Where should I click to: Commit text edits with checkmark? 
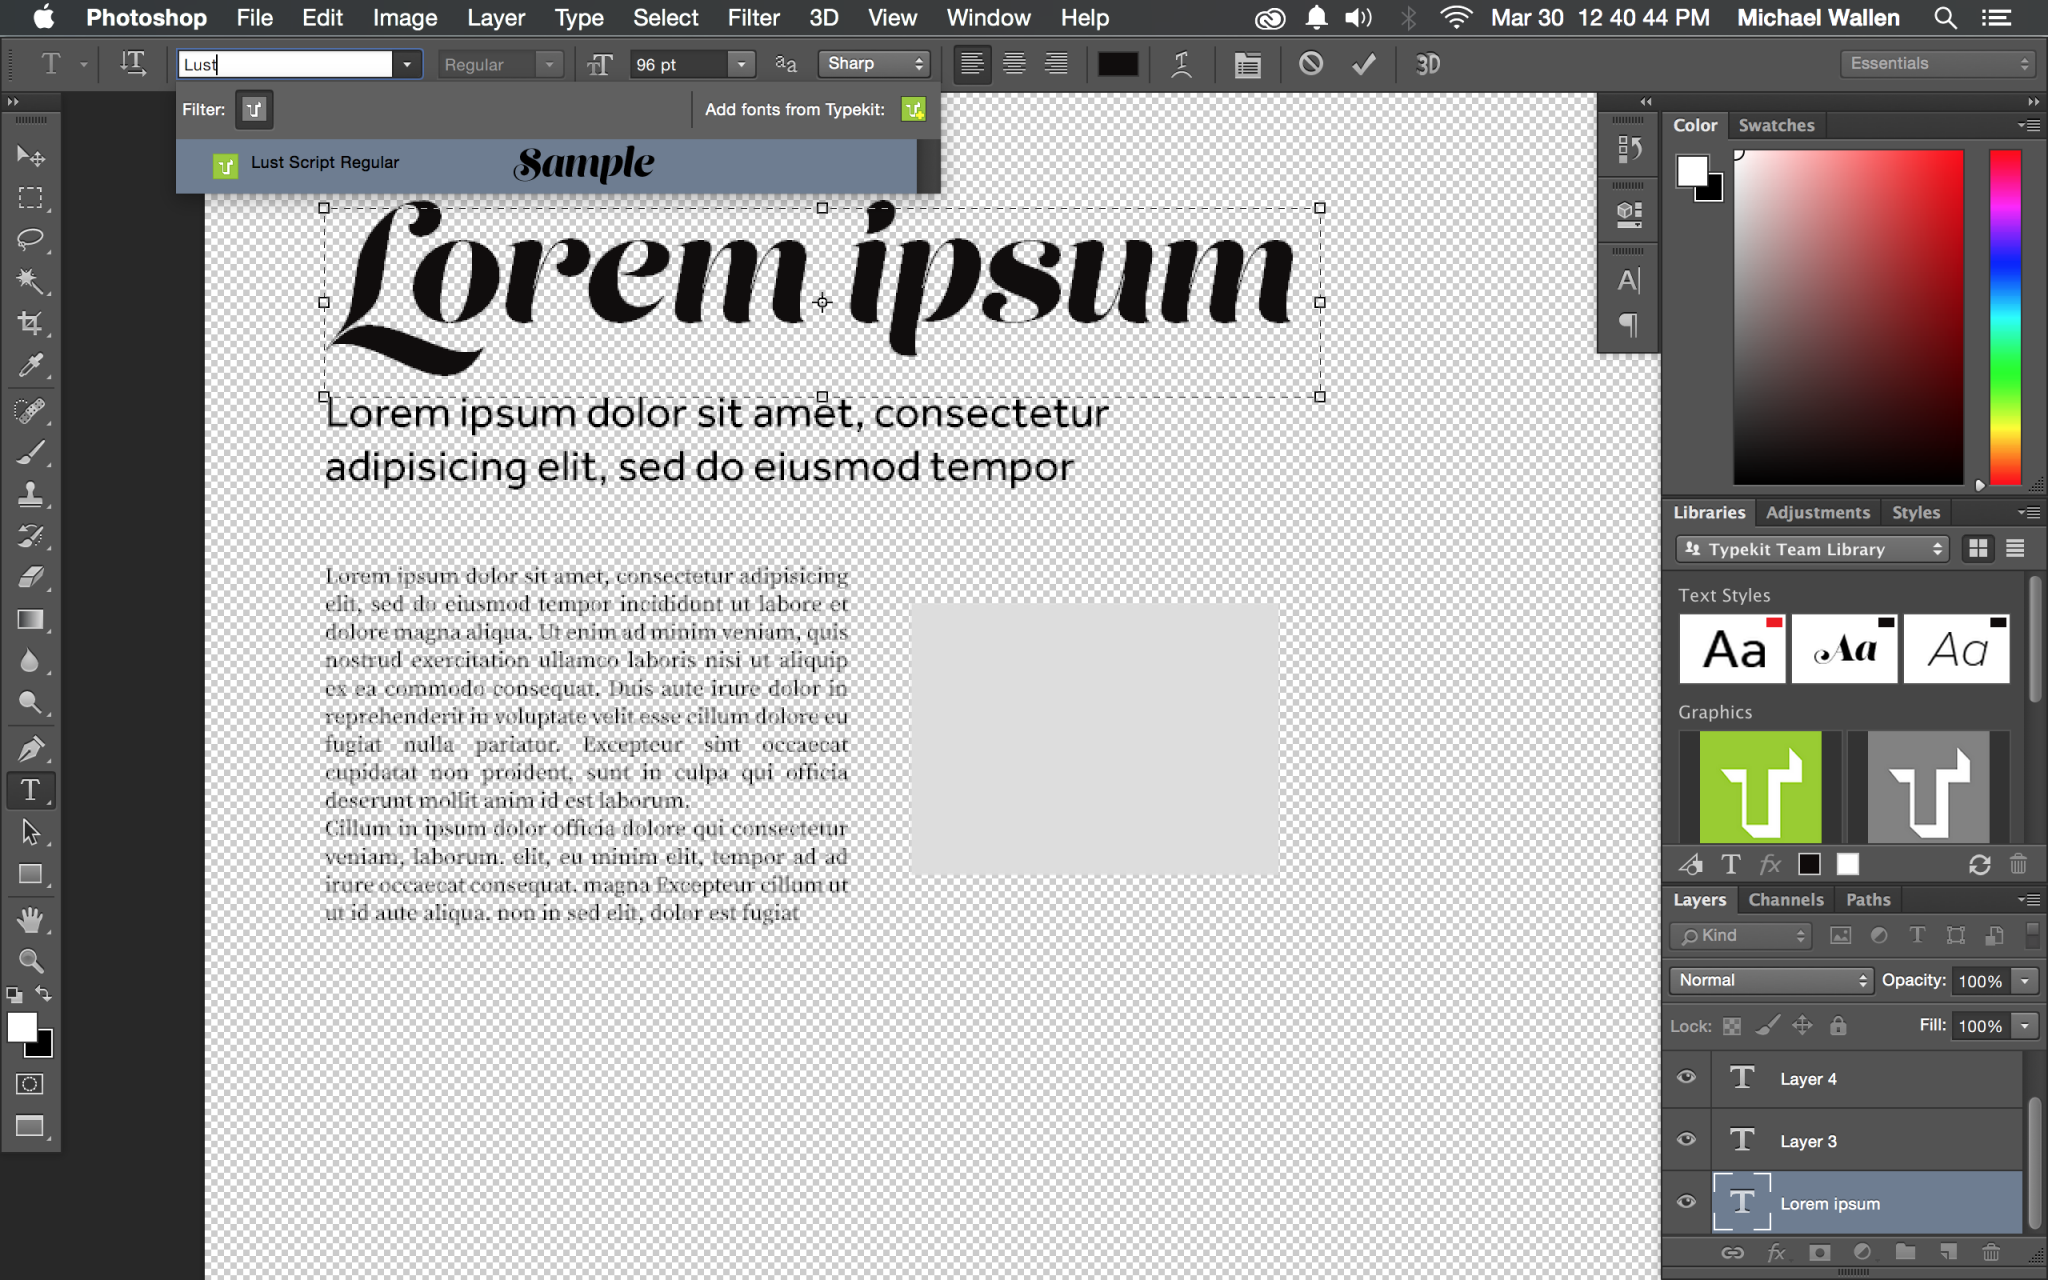click(x=1363, y=64)
